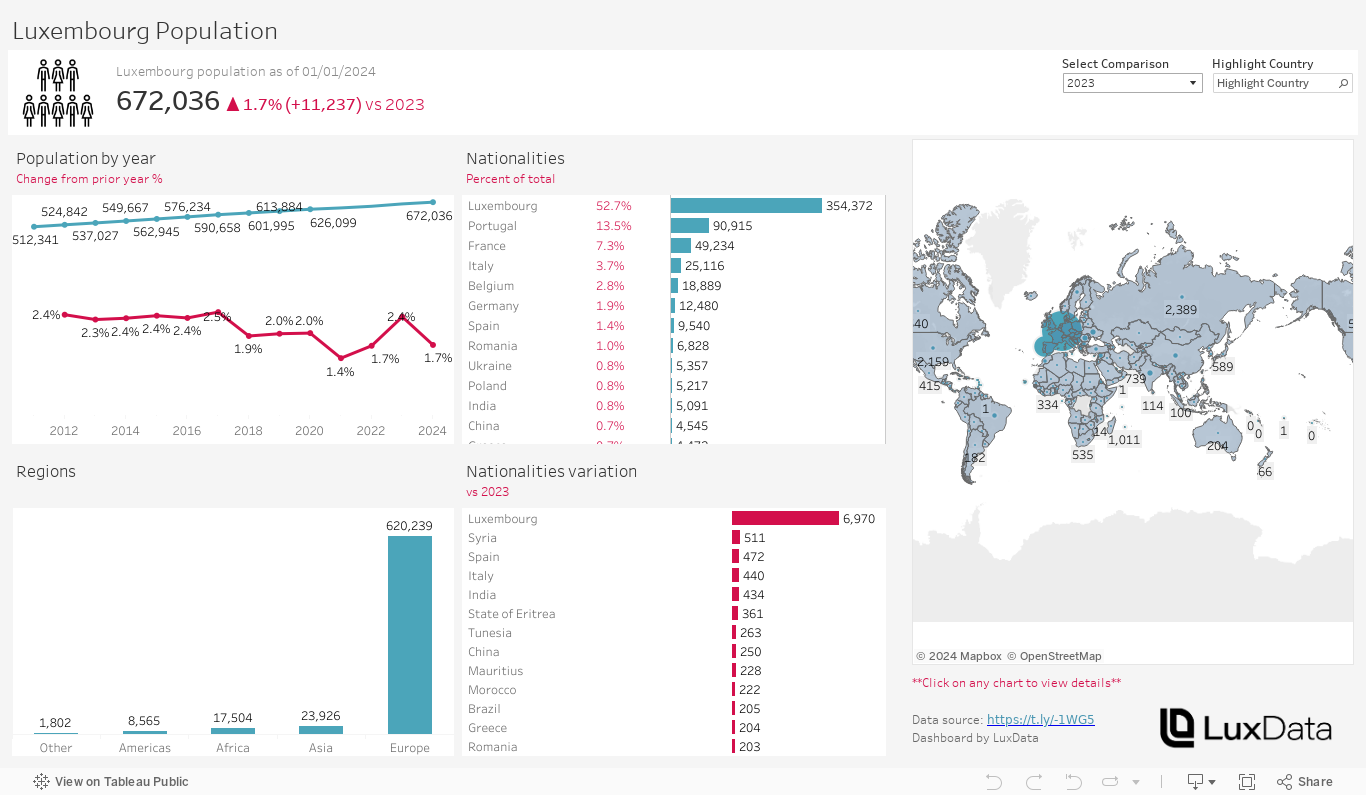
Task: Click the France bar showing 49,234
Action: point(681,245)
